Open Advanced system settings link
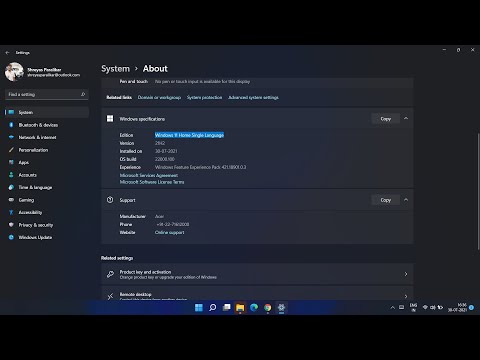Image resolution: width=480 pixels, height=360 pixels. click(x=253, y=97)
